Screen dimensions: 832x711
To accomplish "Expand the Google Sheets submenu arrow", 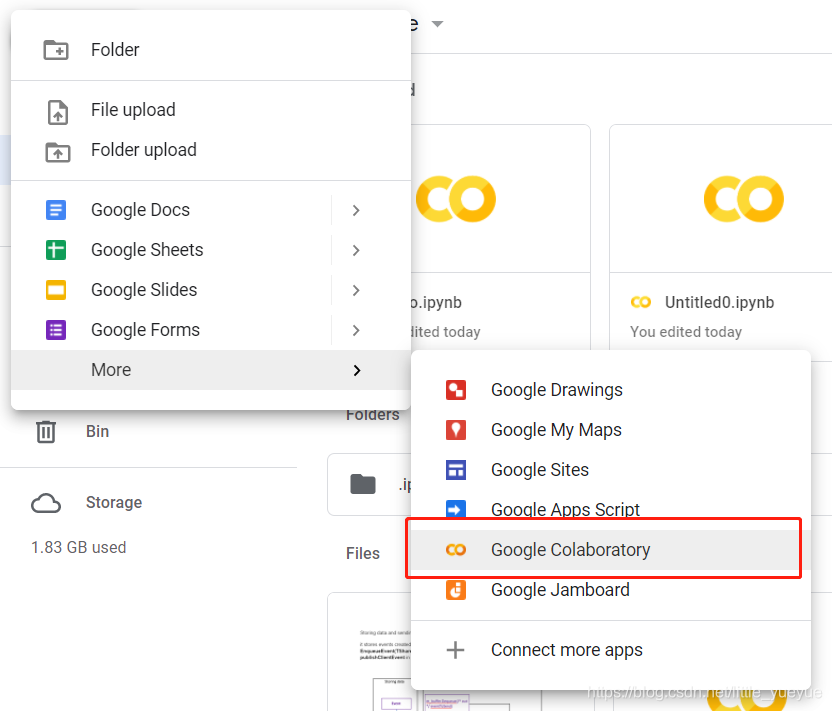I will (x=356, y=250).
